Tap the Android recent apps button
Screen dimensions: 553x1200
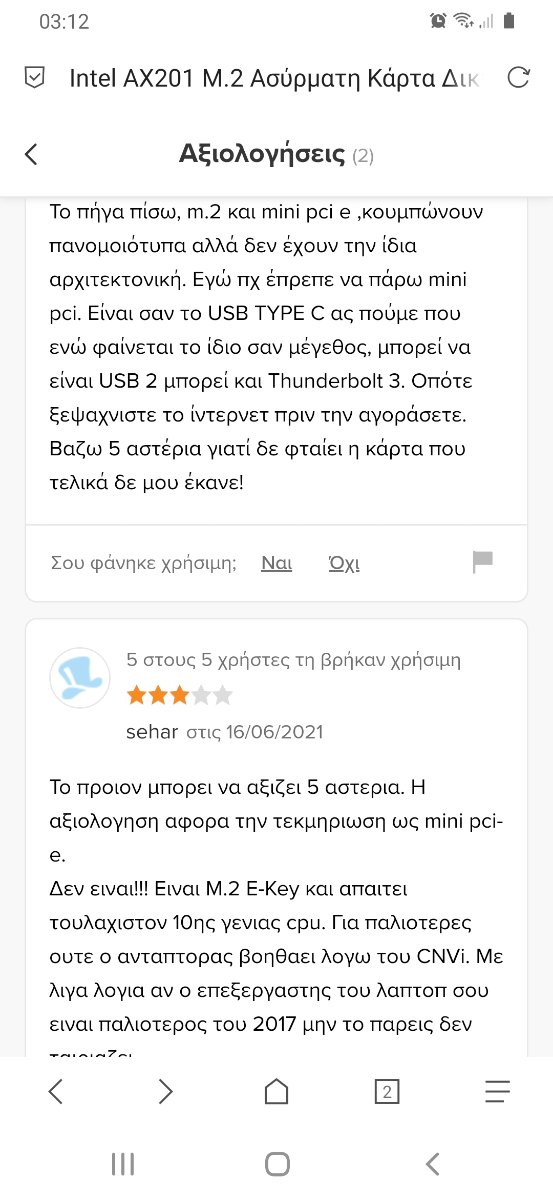(x=122, y=1163)
